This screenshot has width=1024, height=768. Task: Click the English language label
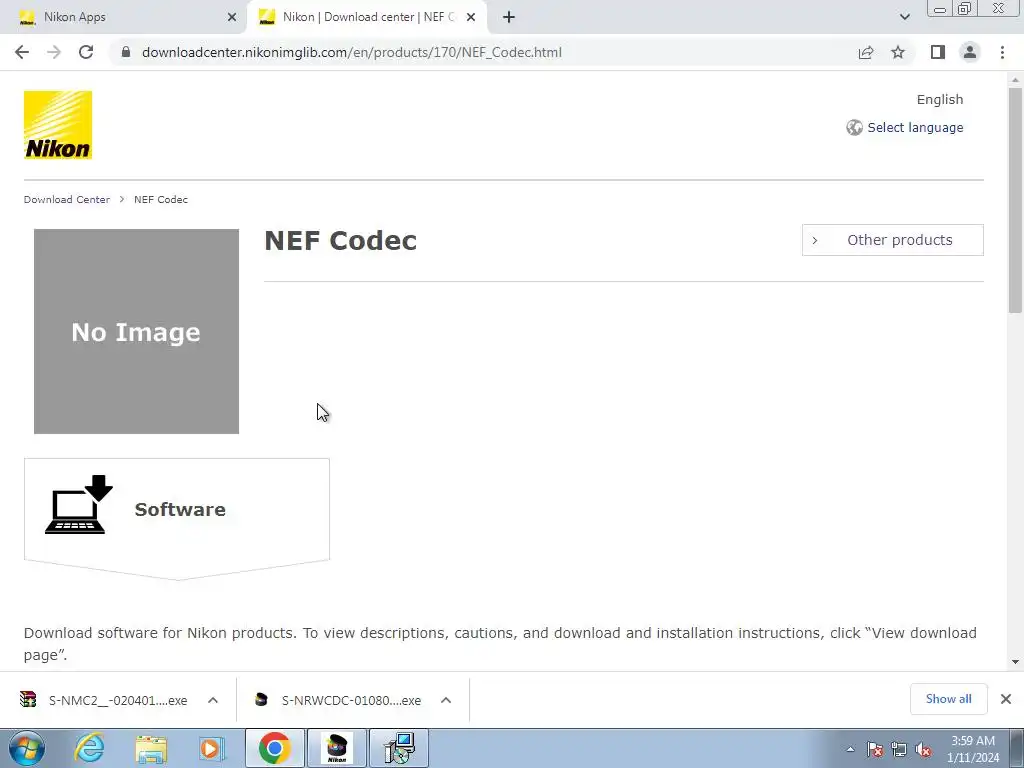940,99
